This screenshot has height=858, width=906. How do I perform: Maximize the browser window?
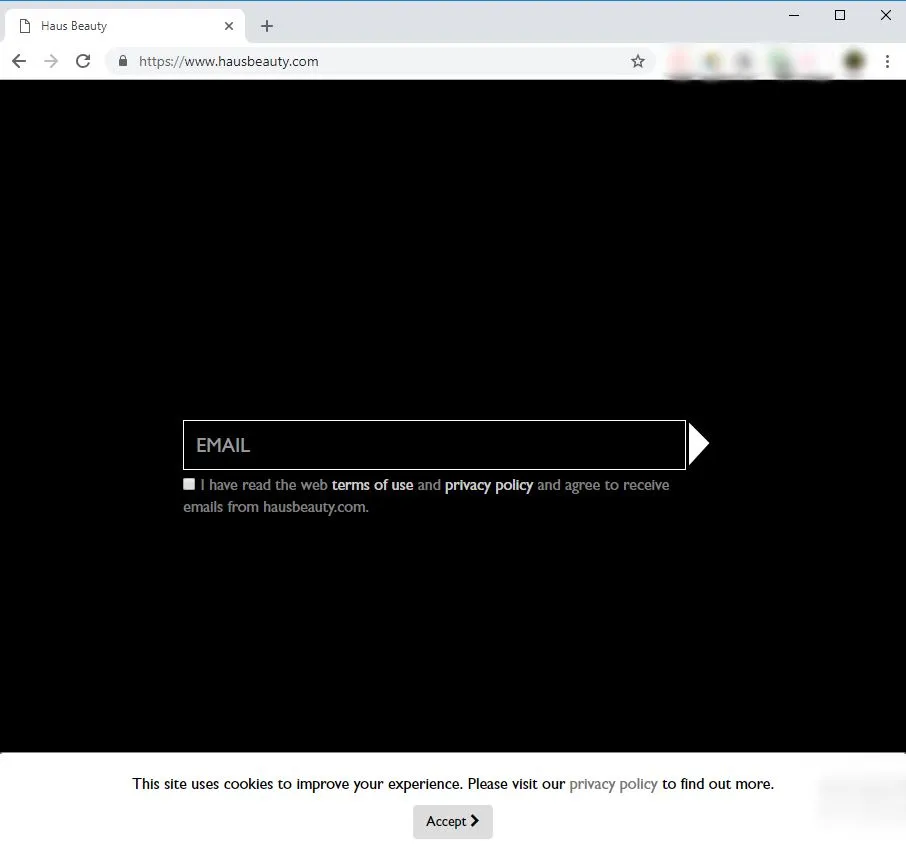[x=840, y=15]
